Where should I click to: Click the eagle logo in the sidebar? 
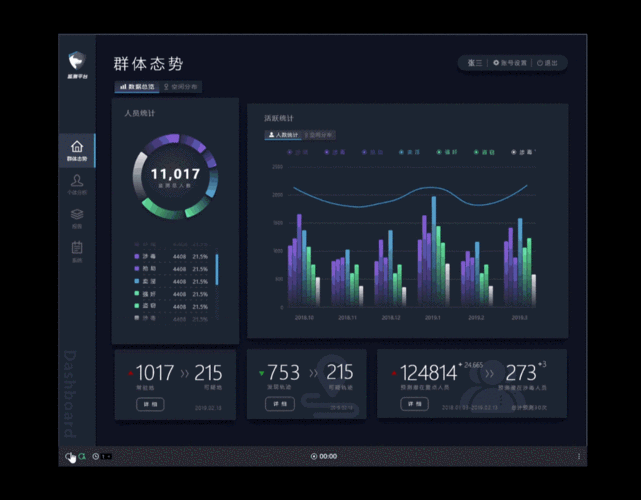coord(77,62)
